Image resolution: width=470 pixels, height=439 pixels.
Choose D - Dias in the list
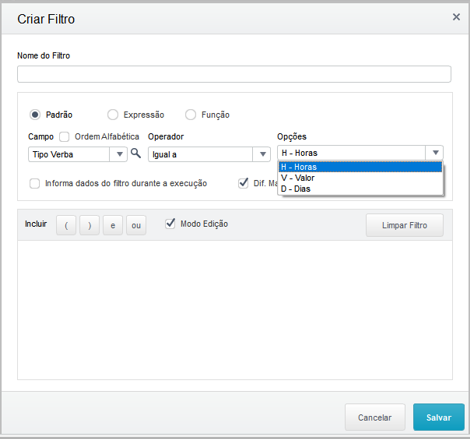(361, 189)
